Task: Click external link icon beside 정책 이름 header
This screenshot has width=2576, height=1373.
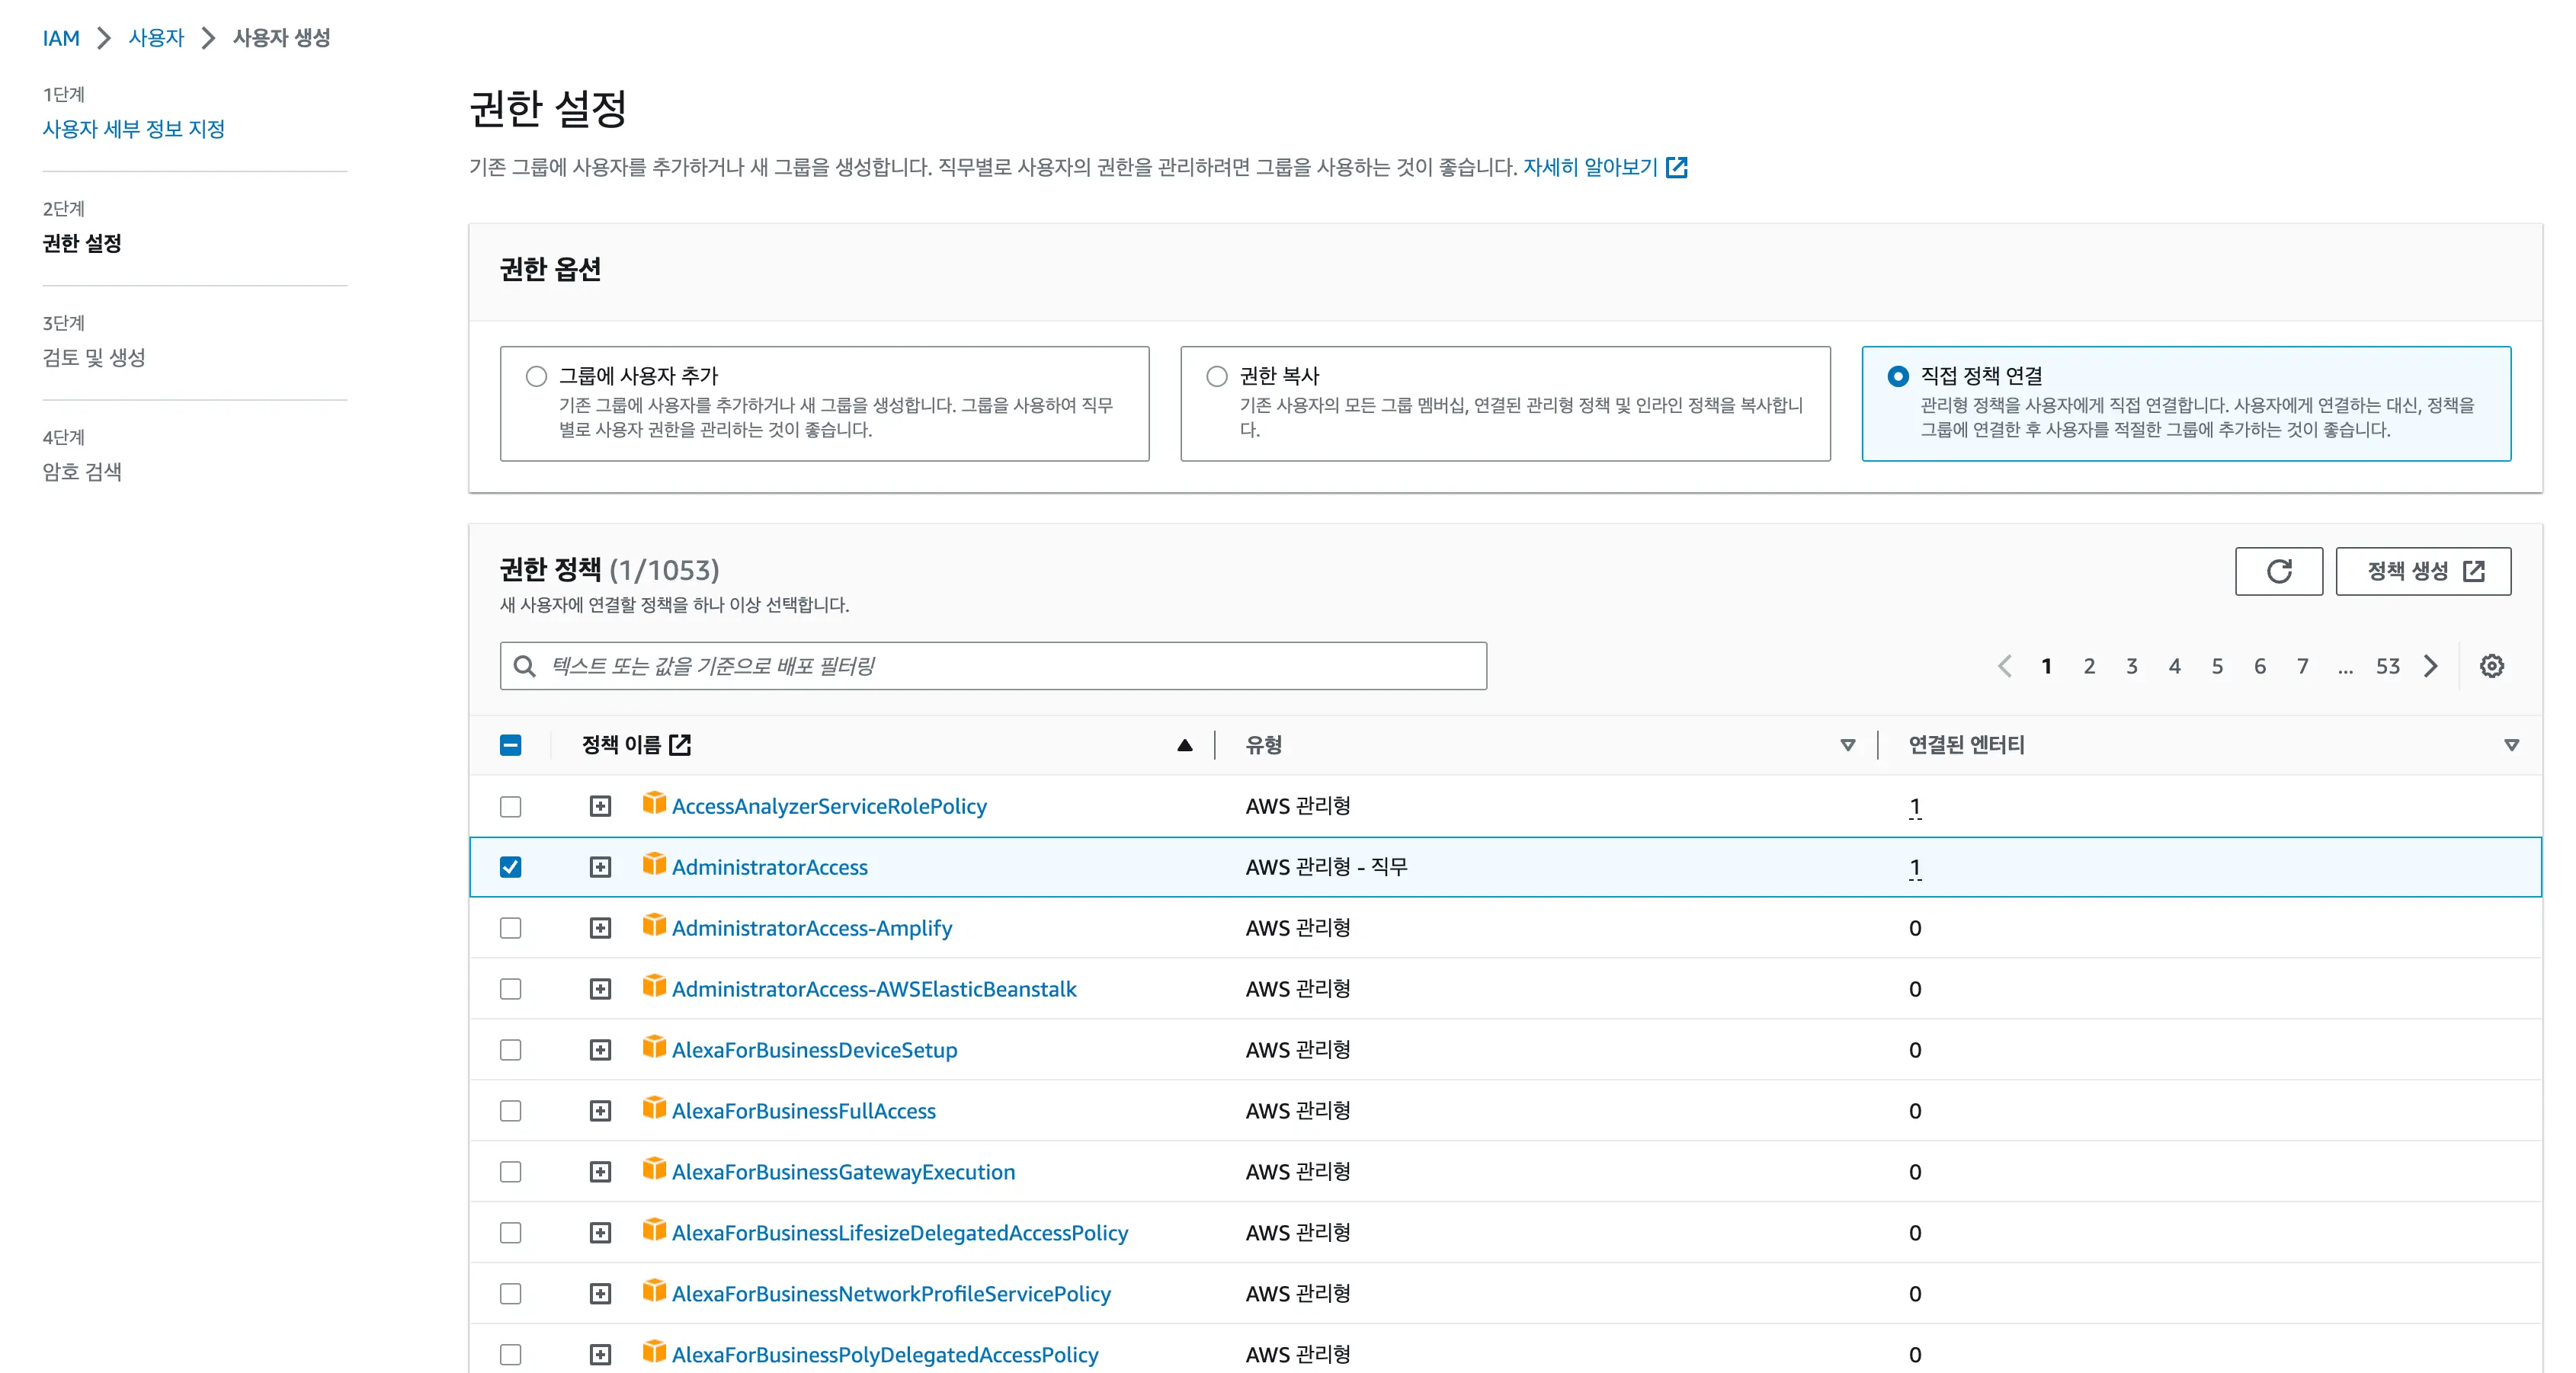Action: point(680,745)
